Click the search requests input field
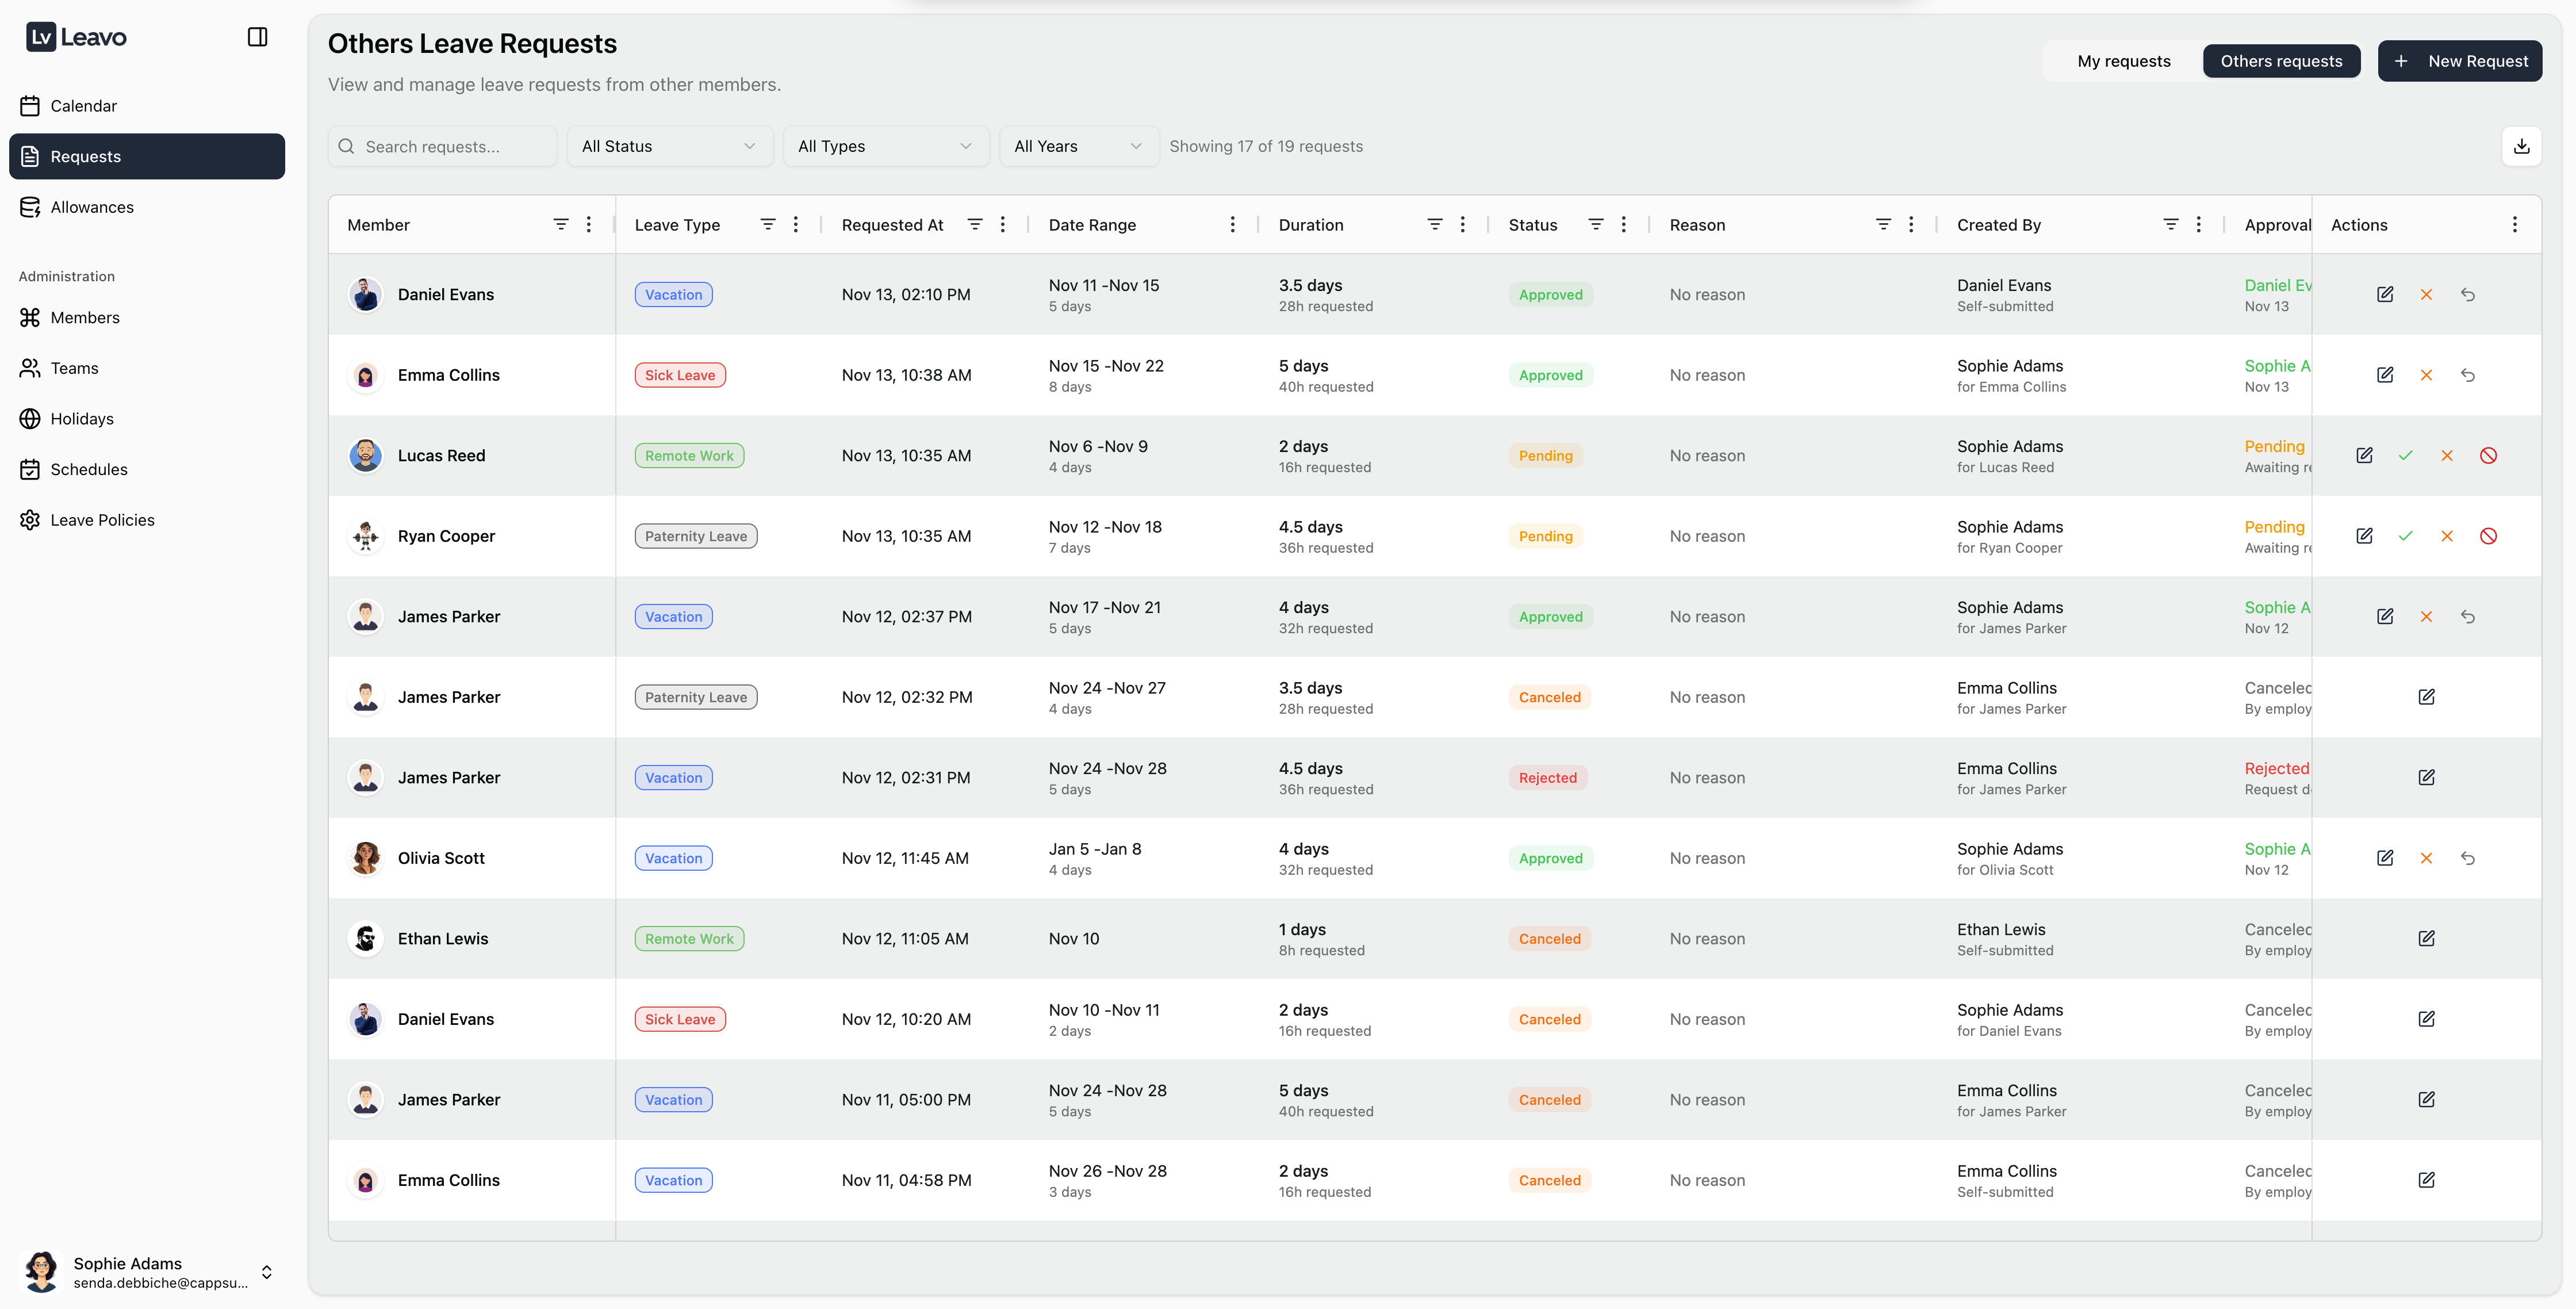The width and height of the screenshot is (2576, 1309). [442, 146]
